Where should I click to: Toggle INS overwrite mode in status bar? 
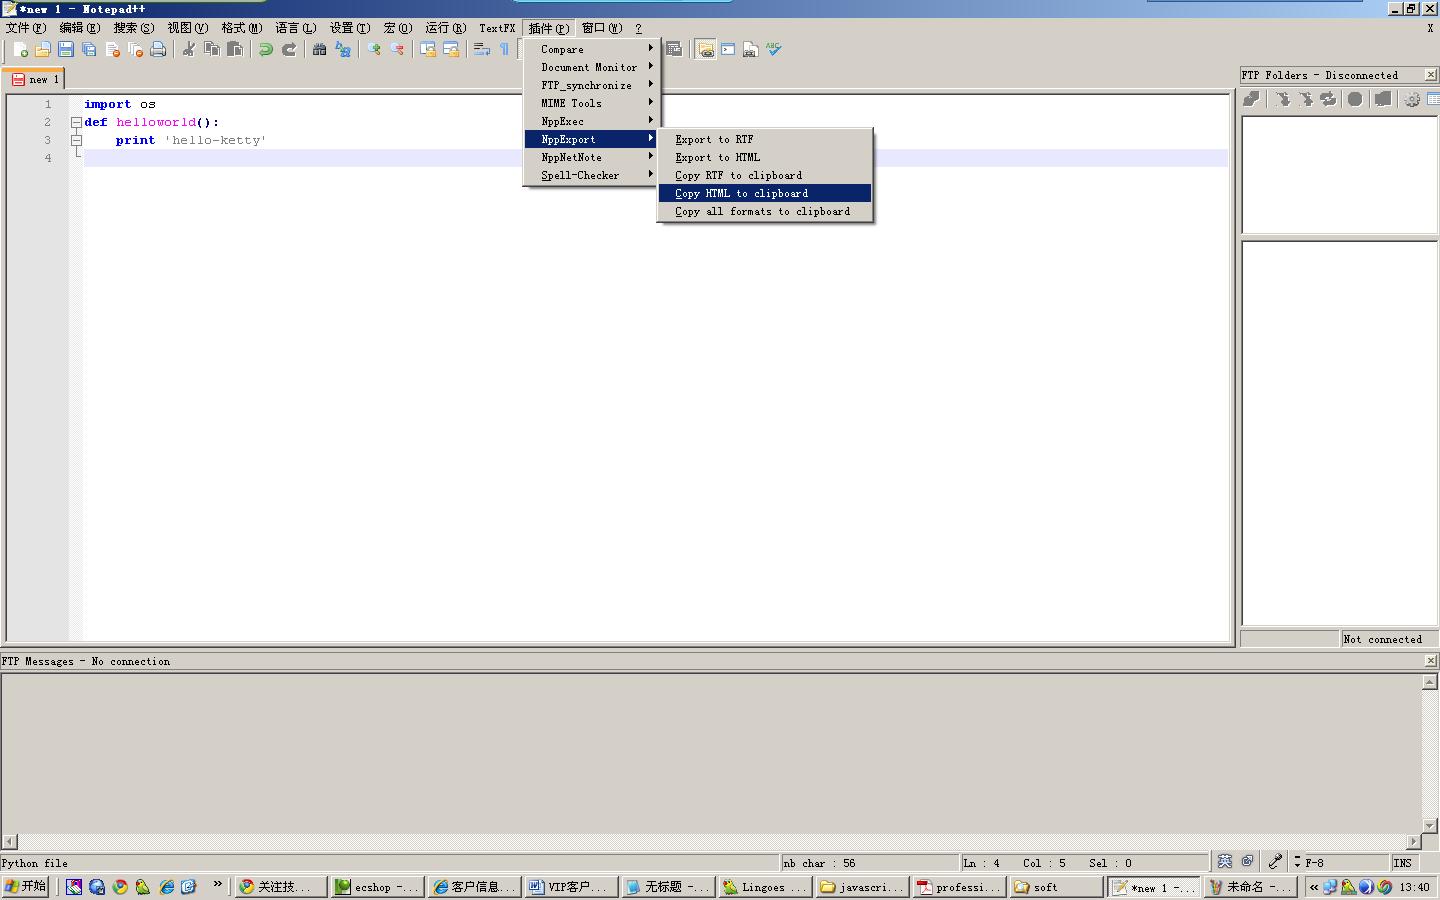pos(1403,862)
